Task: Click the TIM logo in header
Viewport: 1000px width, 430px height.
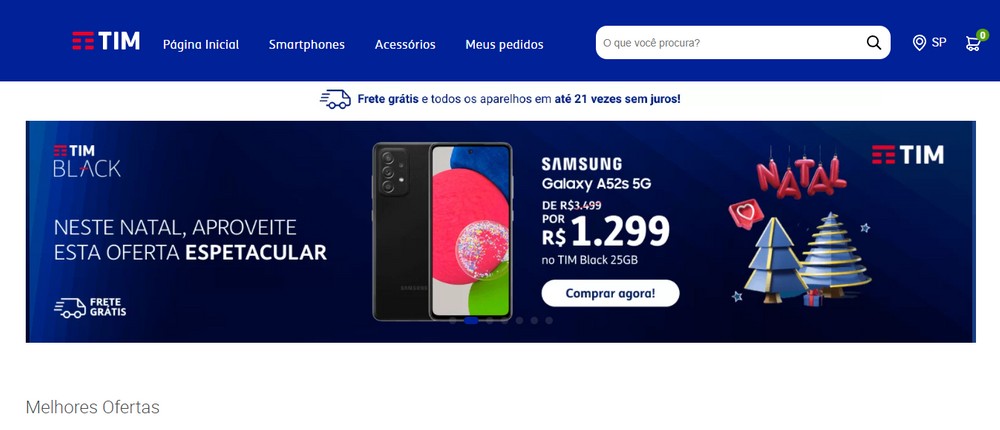Action: [x=106, y=41]
